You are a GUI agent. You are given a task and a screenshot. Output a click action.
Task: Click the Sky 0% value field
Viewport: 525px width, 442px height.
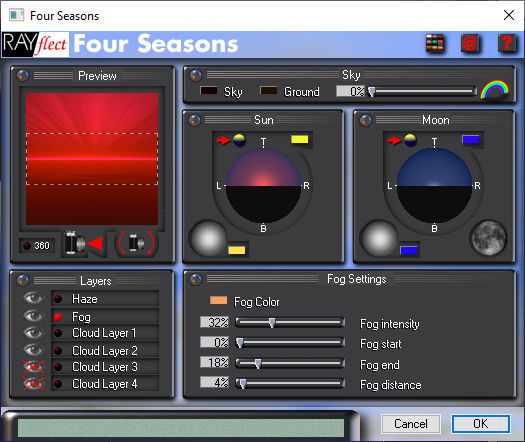click(x=351, y=91)
